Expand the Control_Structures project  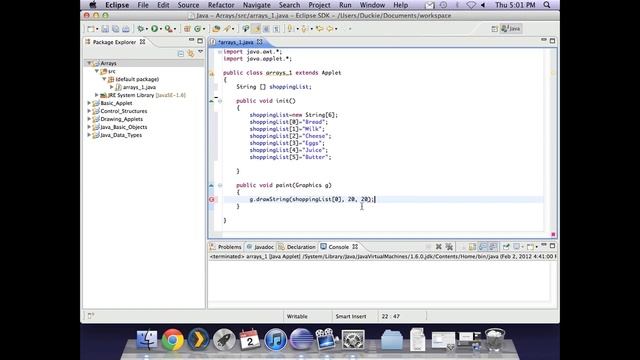click(x=89, y=111)
